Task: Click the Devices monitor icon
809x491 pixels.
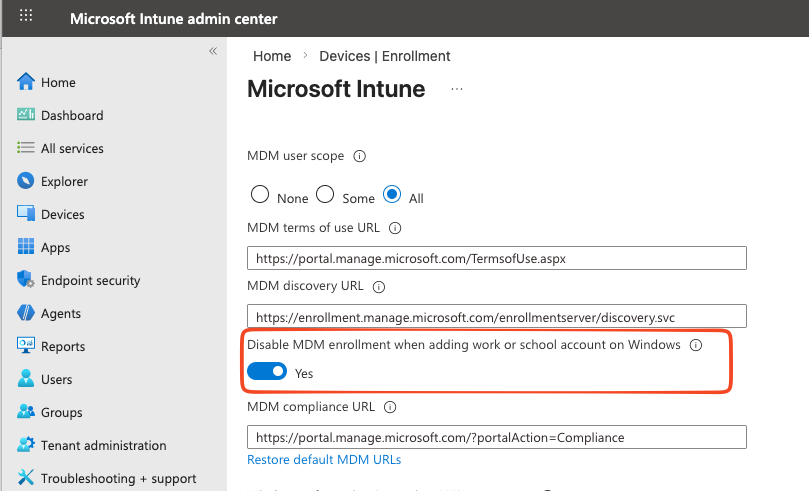Action: click(26, 214)
